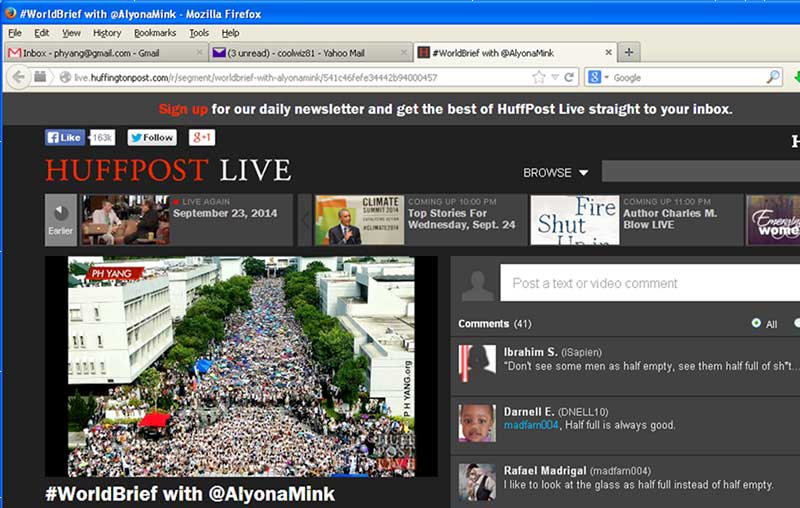Click Author Charles M. Blow LIVE
Viewport: 800px width, 508px height.
[x=670, y=219]
